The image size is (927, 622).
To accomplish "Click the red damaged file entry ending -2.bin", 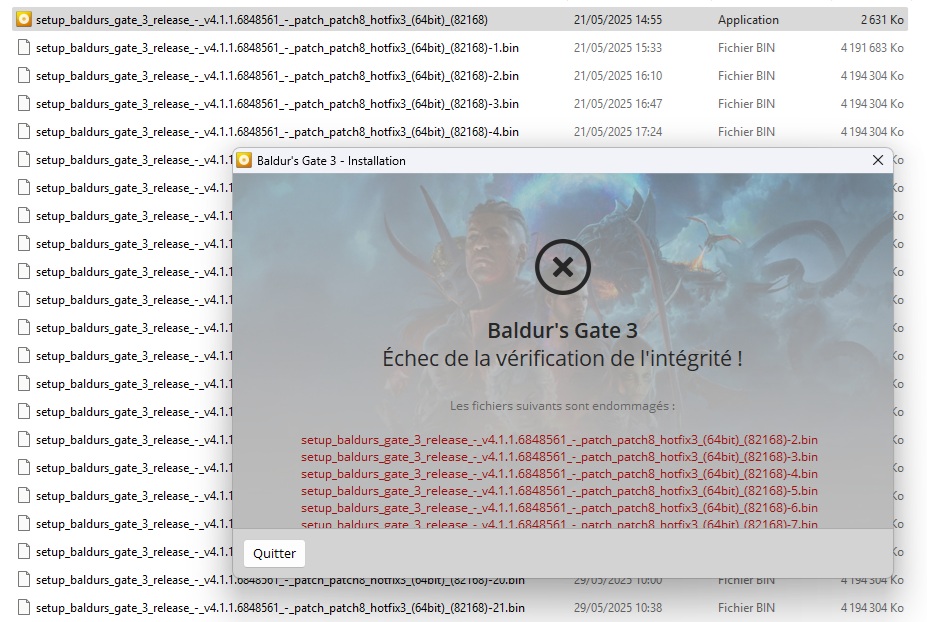I will click(x=559, y=440).
